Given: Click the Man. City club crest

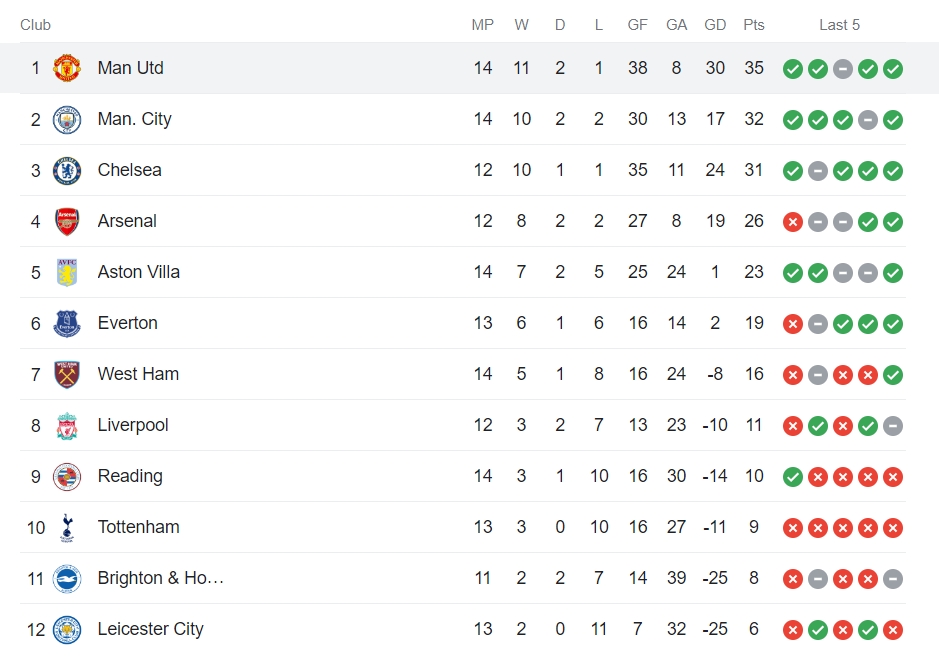Looking at the screenshot, I should pos(67,119).
